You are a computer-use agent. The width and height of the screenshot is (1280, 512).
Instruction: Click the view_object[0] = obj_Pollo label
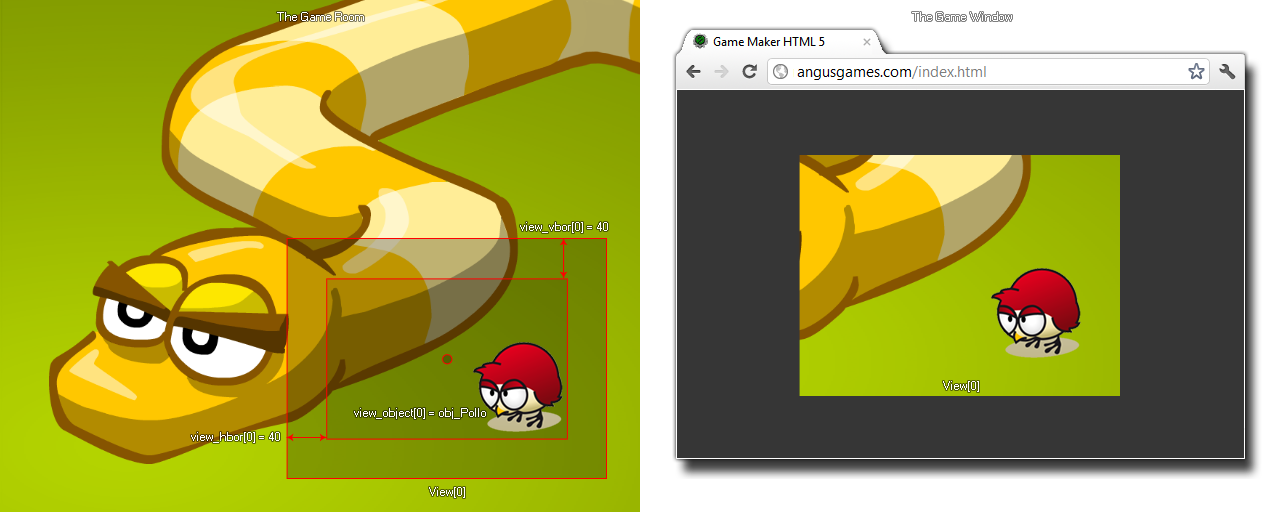coord(419,413)
